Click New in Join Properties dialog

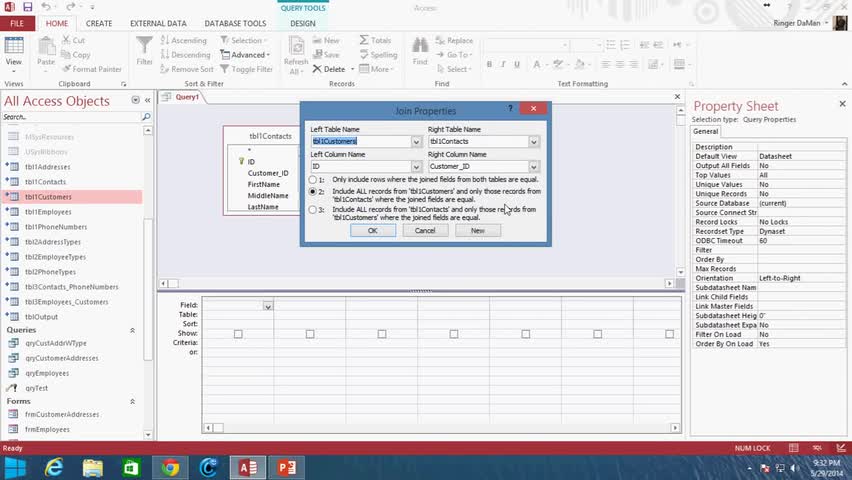pos(478,230)
